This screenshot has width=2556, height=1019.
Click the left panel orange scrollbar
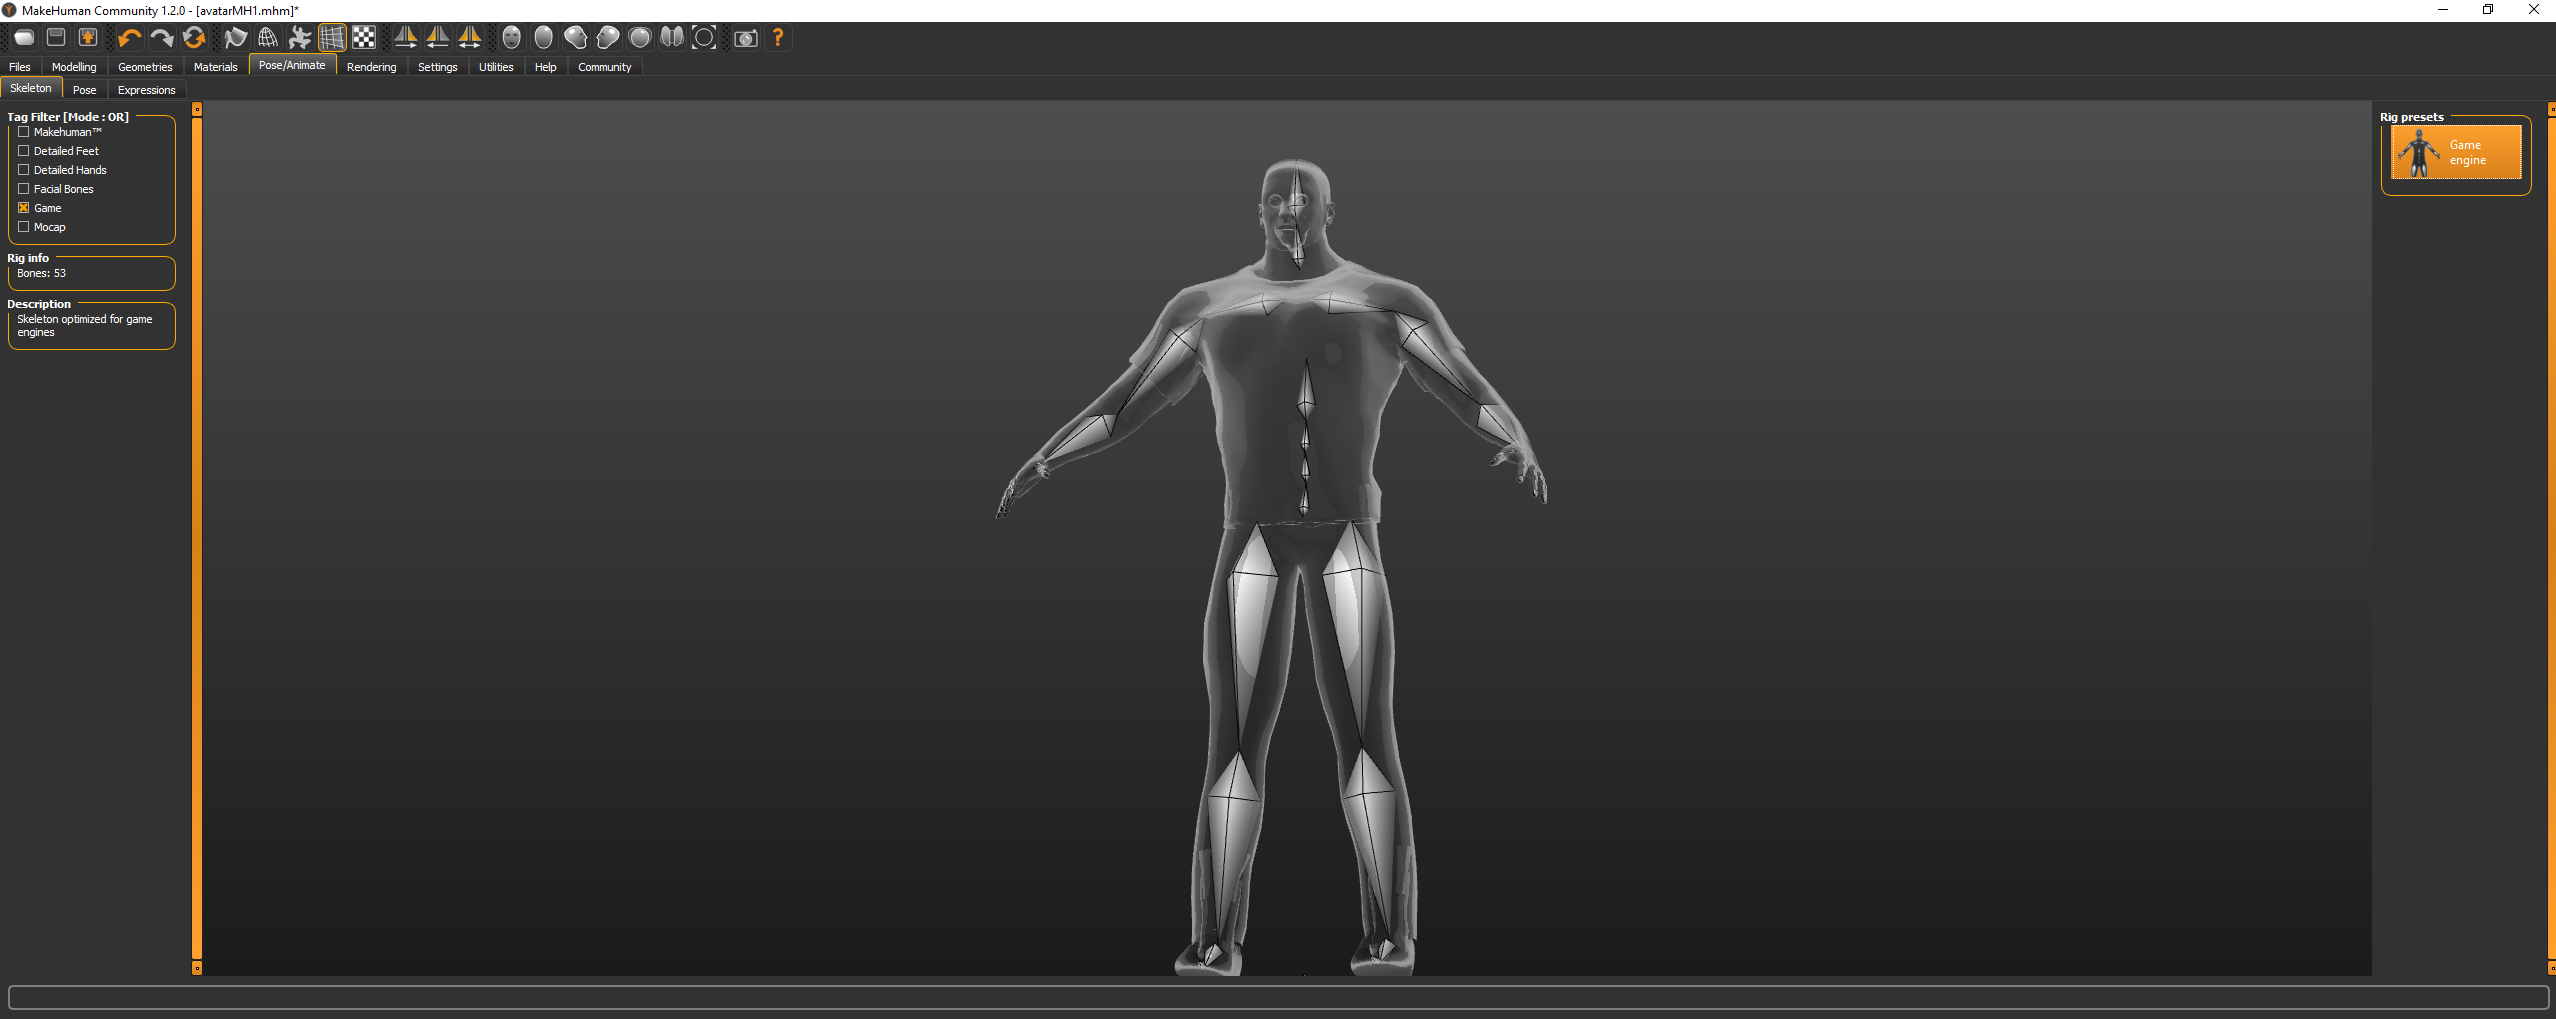197,540
